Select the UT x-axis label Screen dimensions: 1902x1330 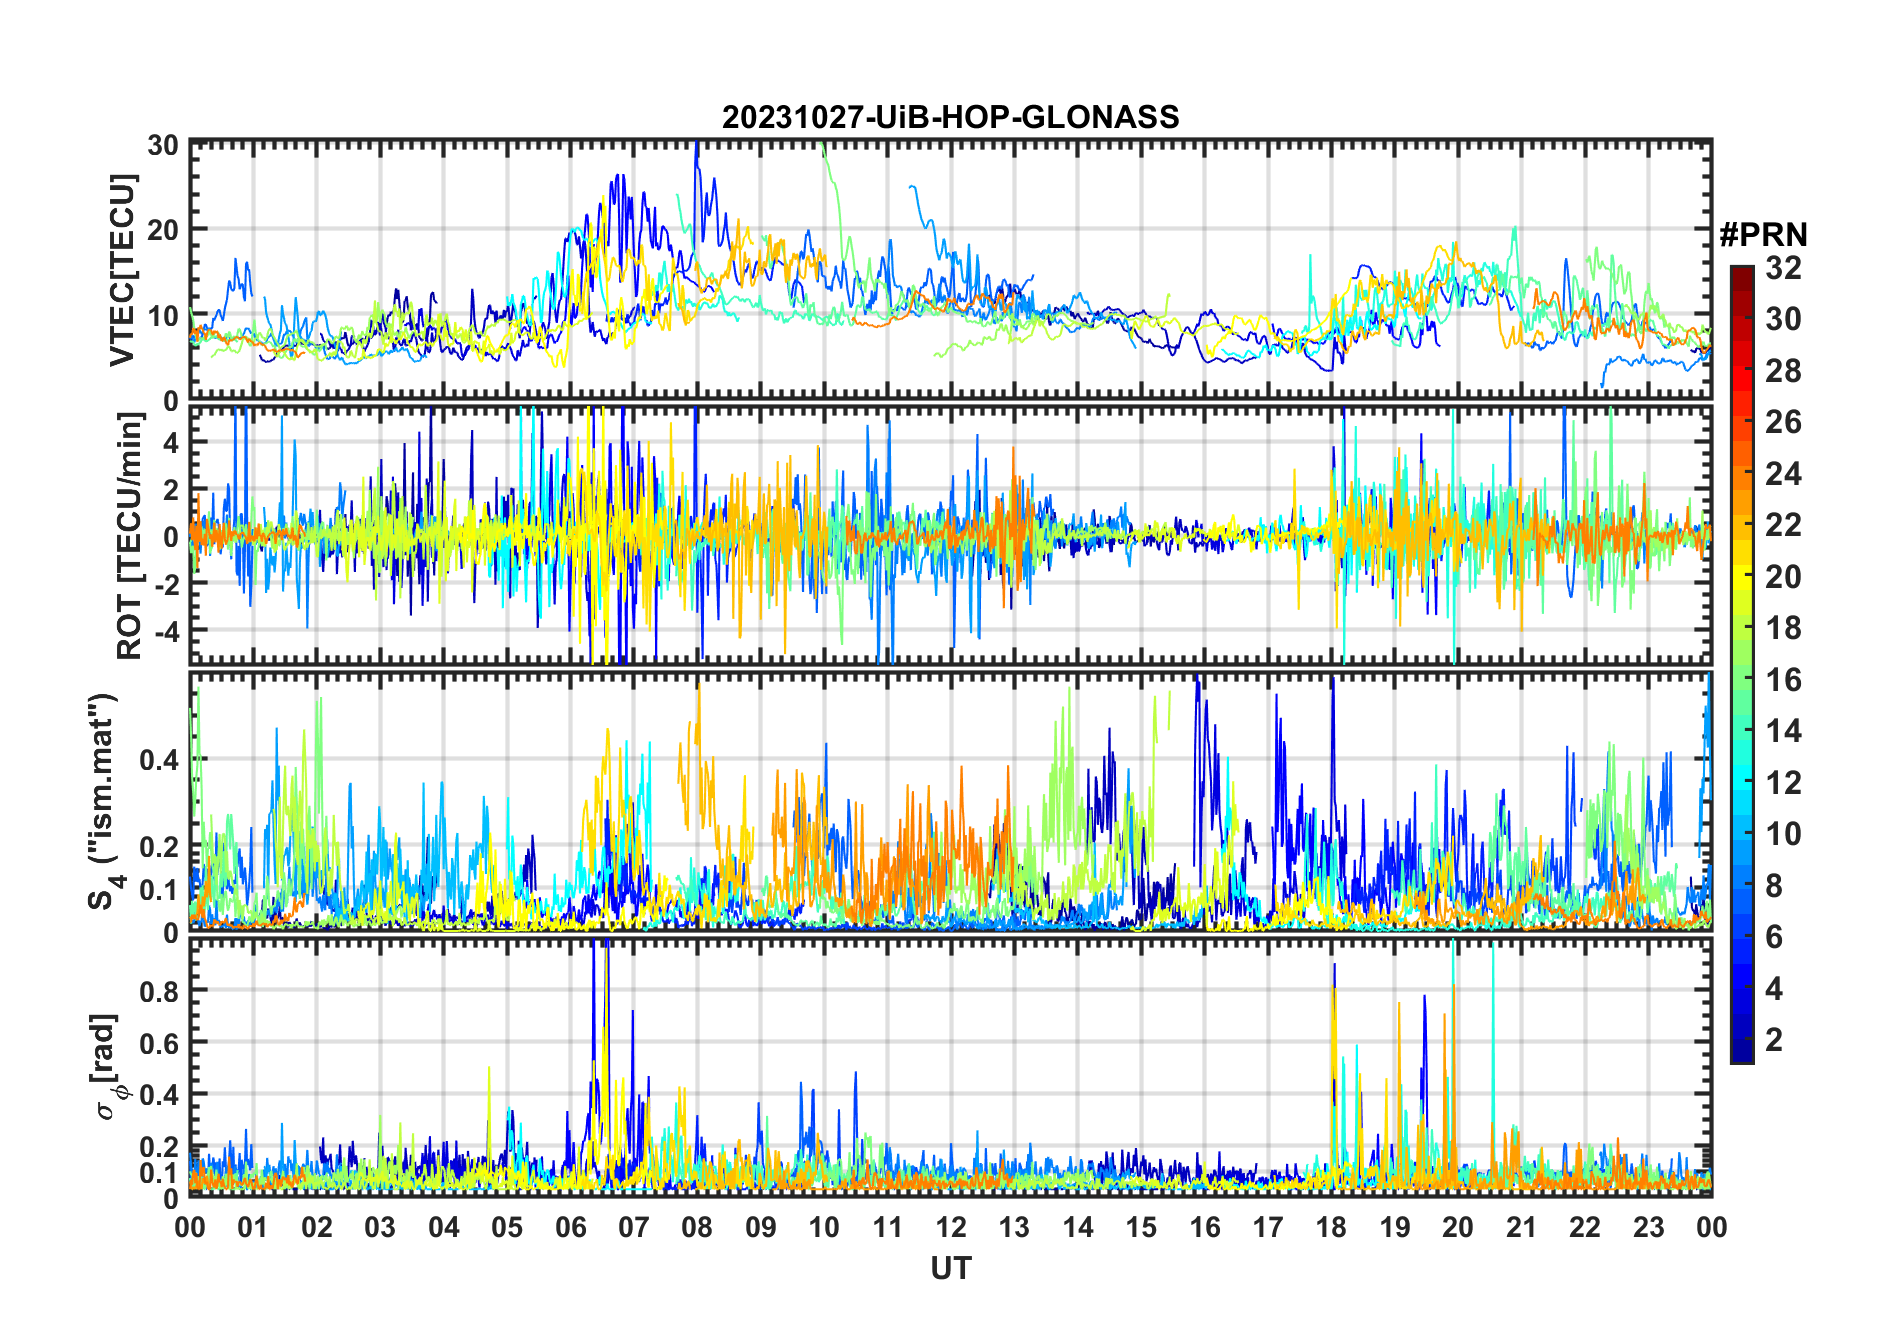point(950,1268)
